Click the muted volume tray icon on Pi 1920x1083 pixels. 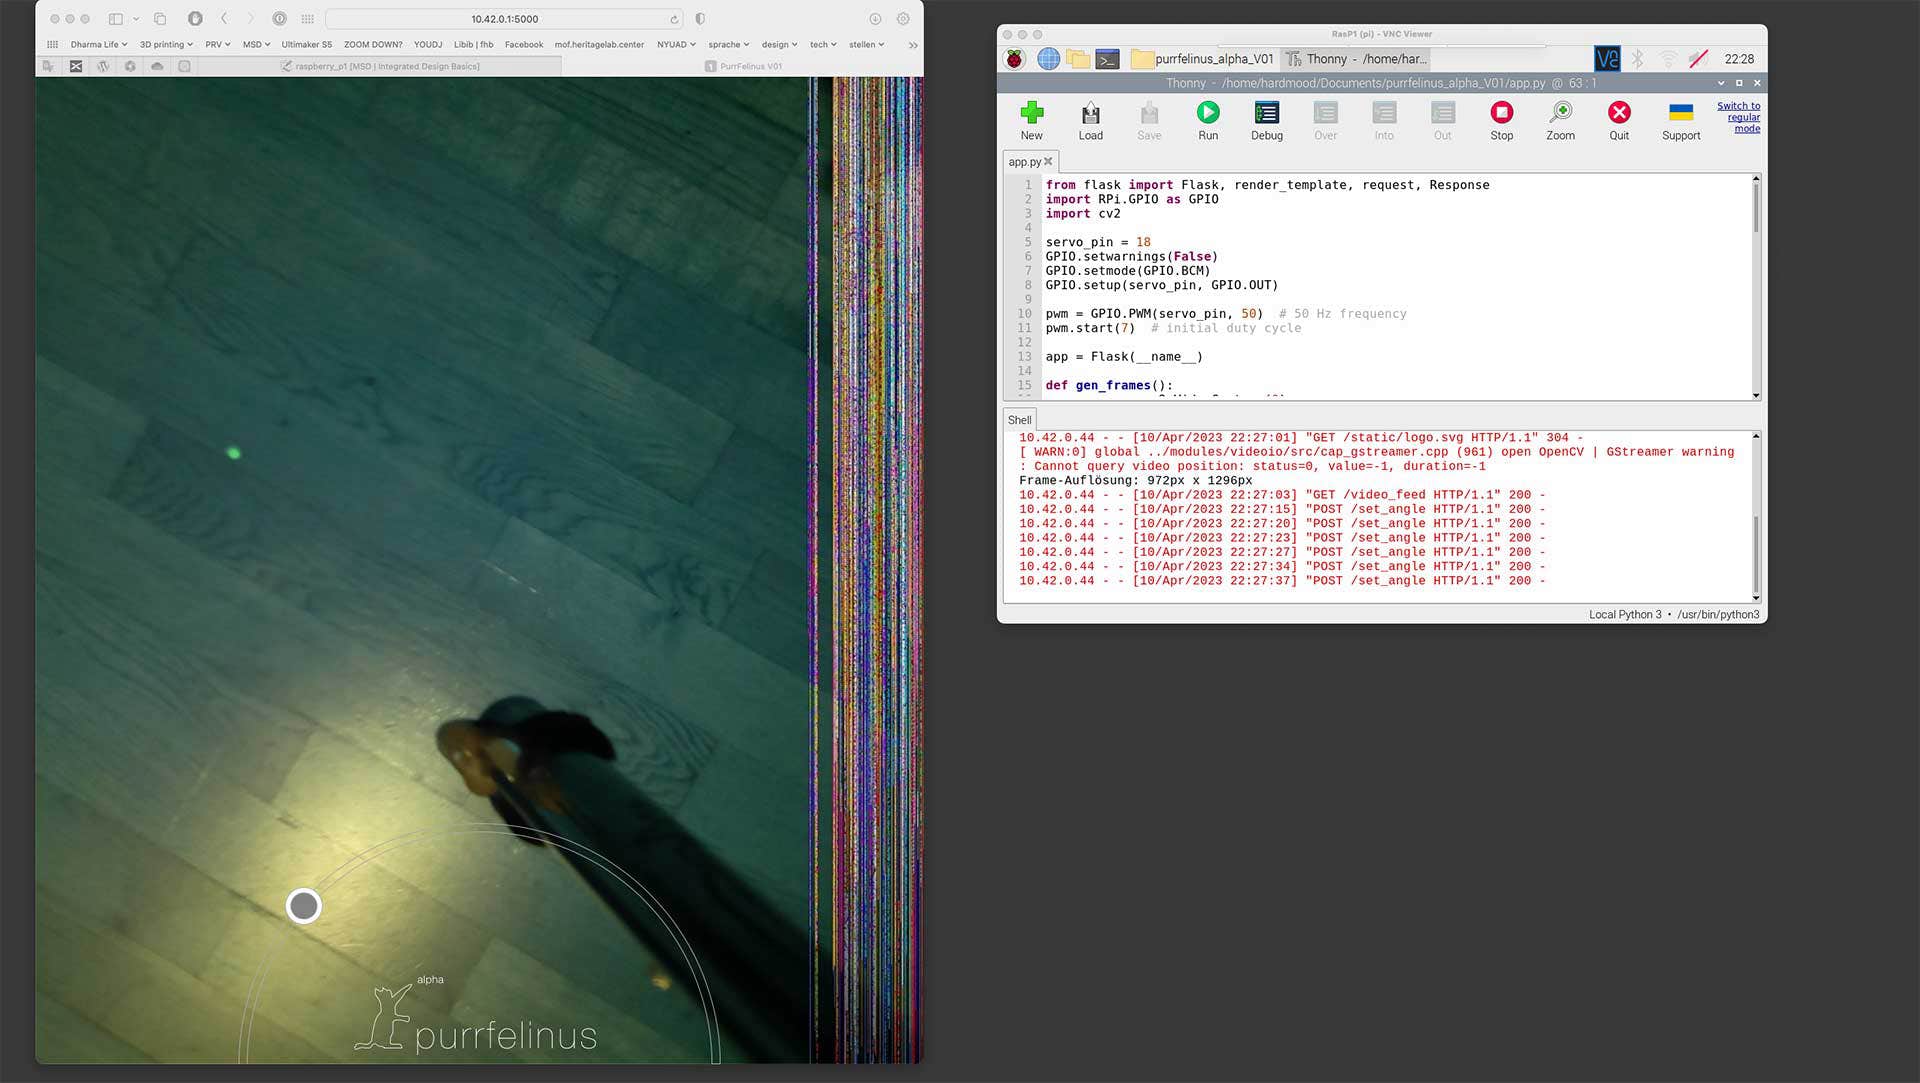pos(1698,59)
